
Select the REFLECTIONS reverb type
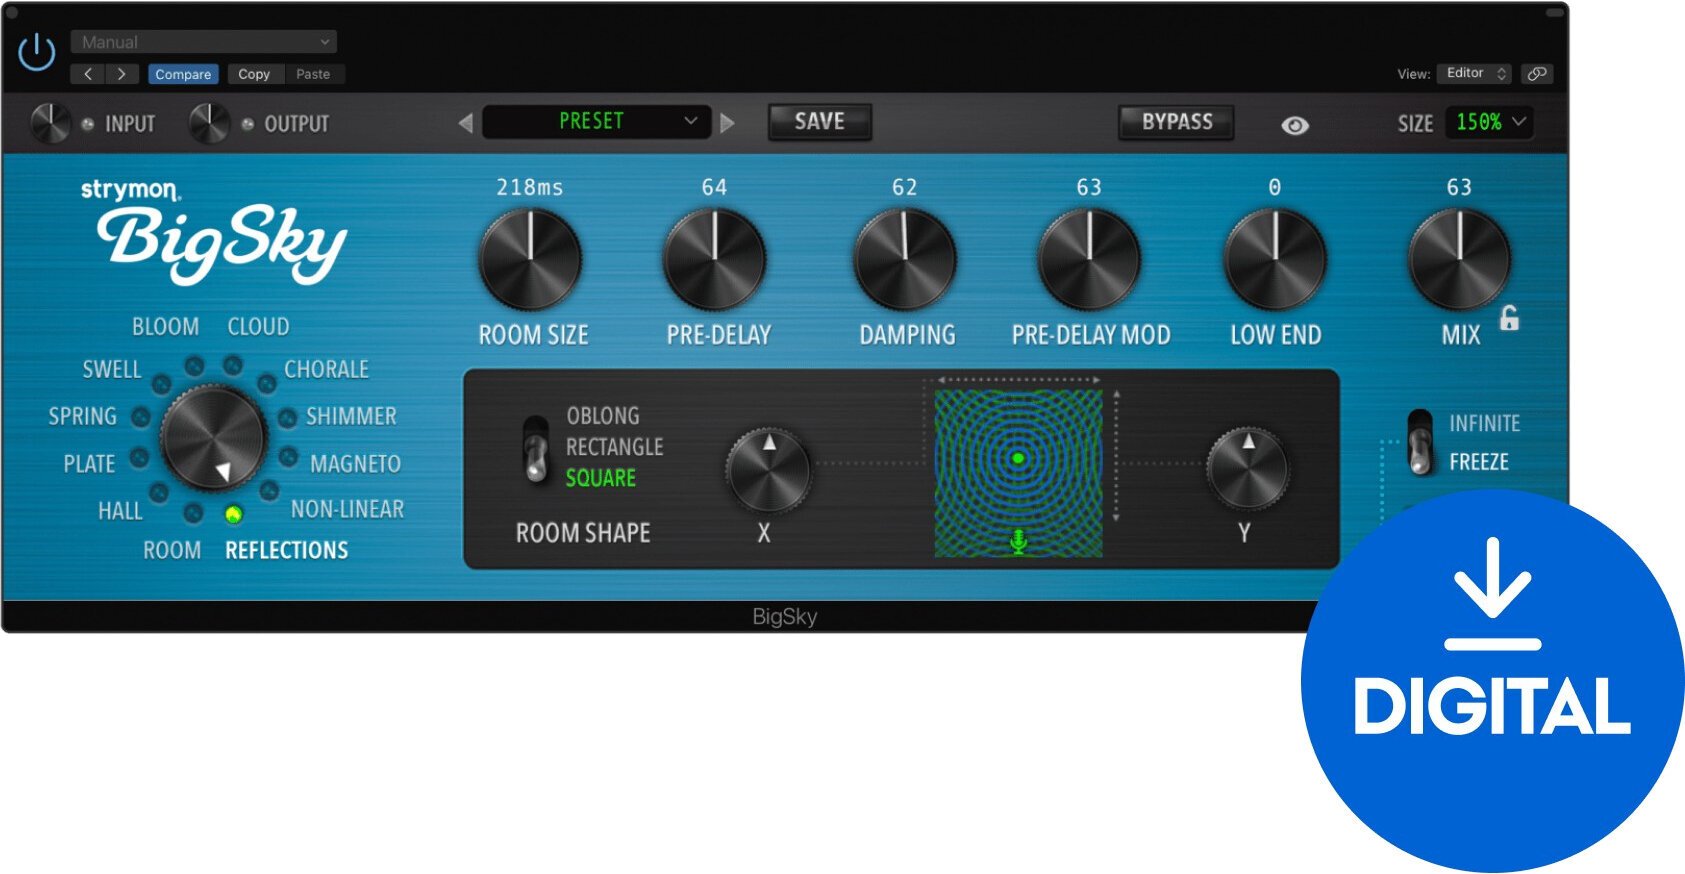286,551
